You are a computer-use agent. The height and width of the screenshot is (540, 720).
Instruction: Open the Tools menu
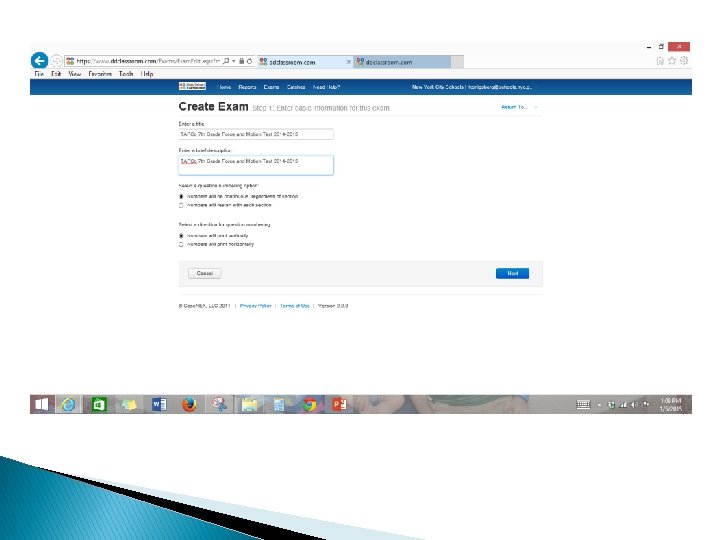tap(126, 74)
